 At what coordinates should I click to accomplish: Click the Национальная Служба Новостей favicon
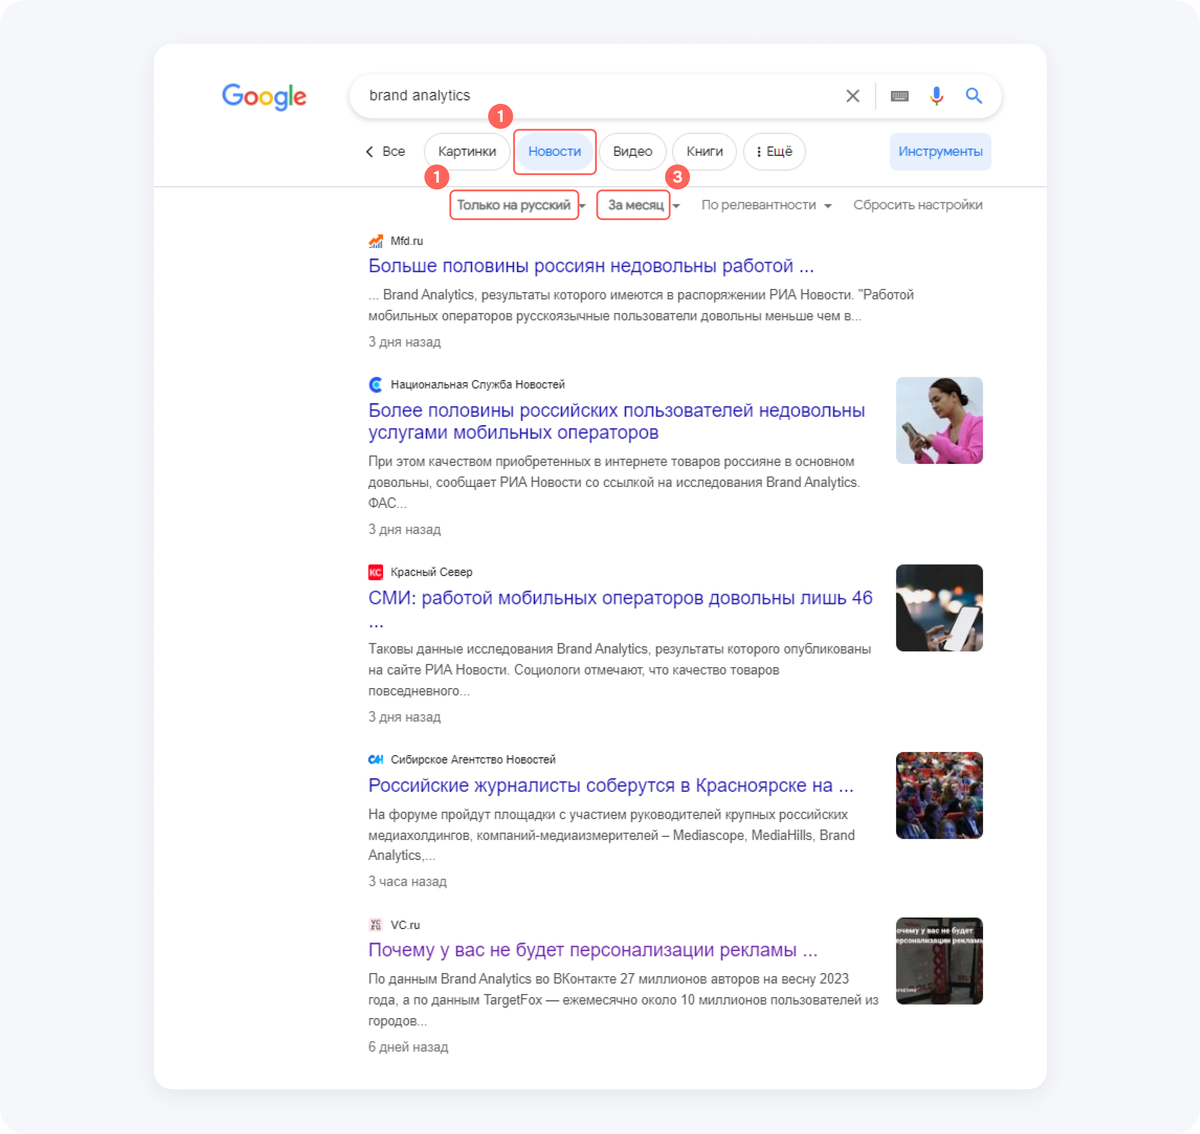pyautogui.click(x=376, y=384)
